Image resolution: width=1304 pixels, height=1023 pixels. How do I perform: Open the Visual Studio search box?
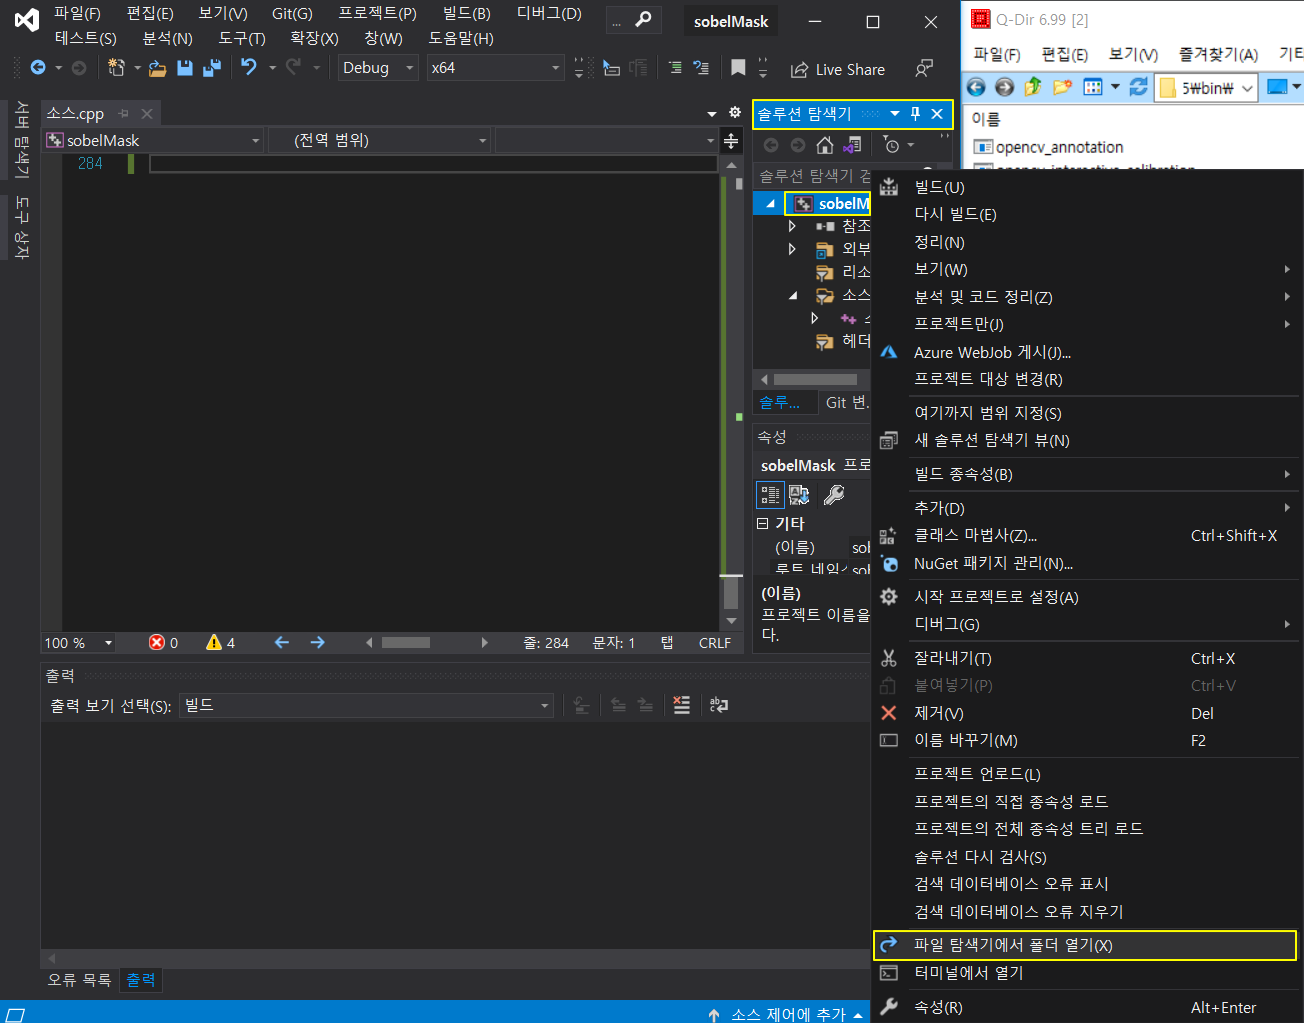[x=634, y=20]
